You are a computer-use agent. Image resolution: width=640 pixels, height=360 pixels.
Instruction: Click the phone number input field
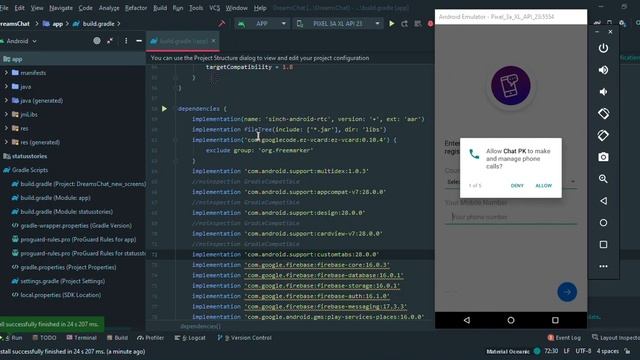(511, 217)
